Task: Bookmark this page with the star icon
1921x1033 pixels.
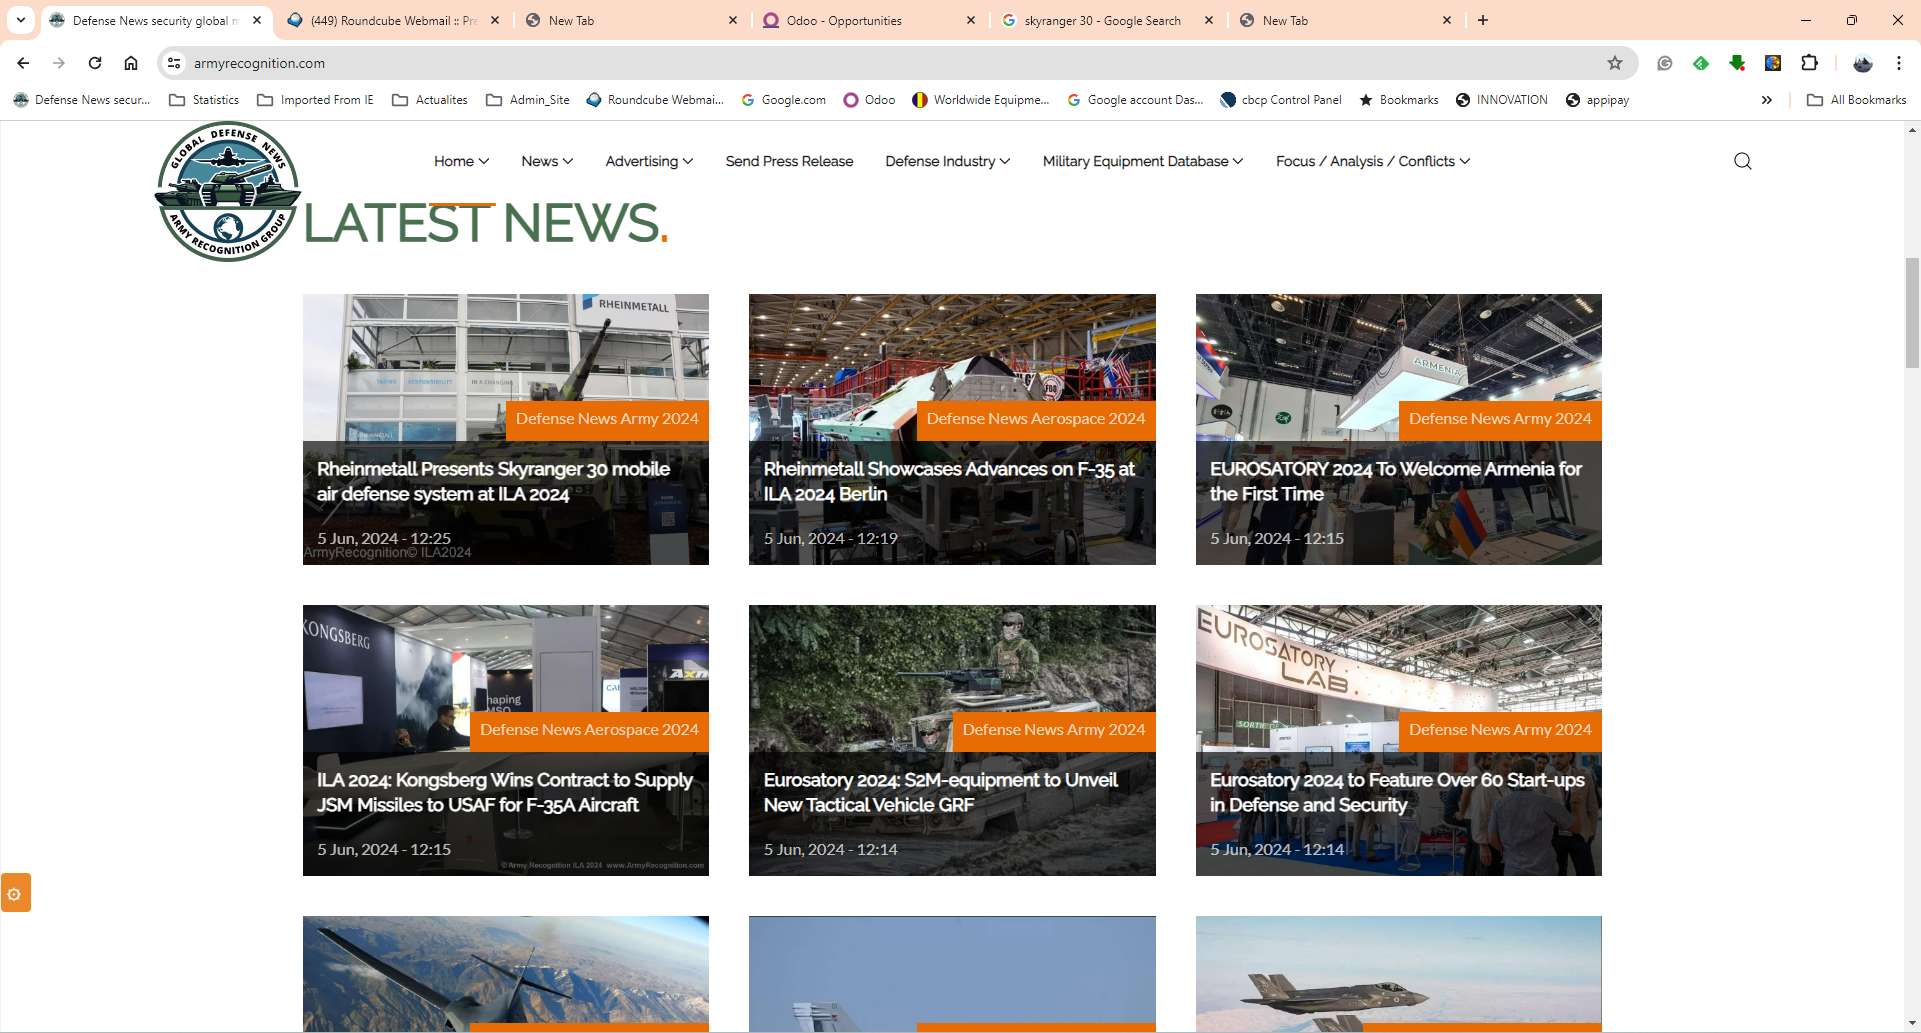Action: 1614,63
